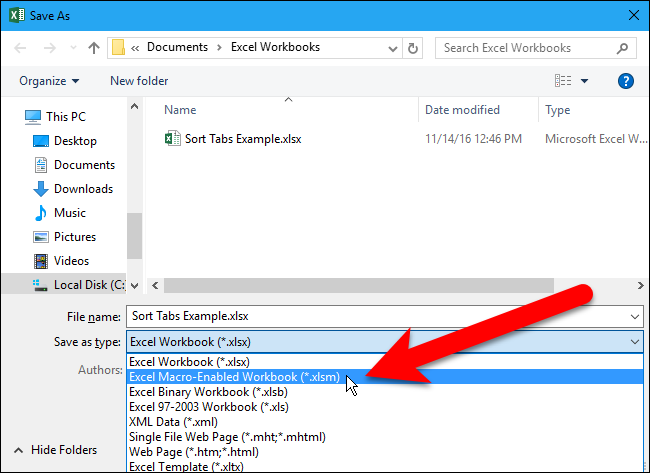Open the help question mark icon
This screenshot has height=473, width=650.
click(626, 81)
